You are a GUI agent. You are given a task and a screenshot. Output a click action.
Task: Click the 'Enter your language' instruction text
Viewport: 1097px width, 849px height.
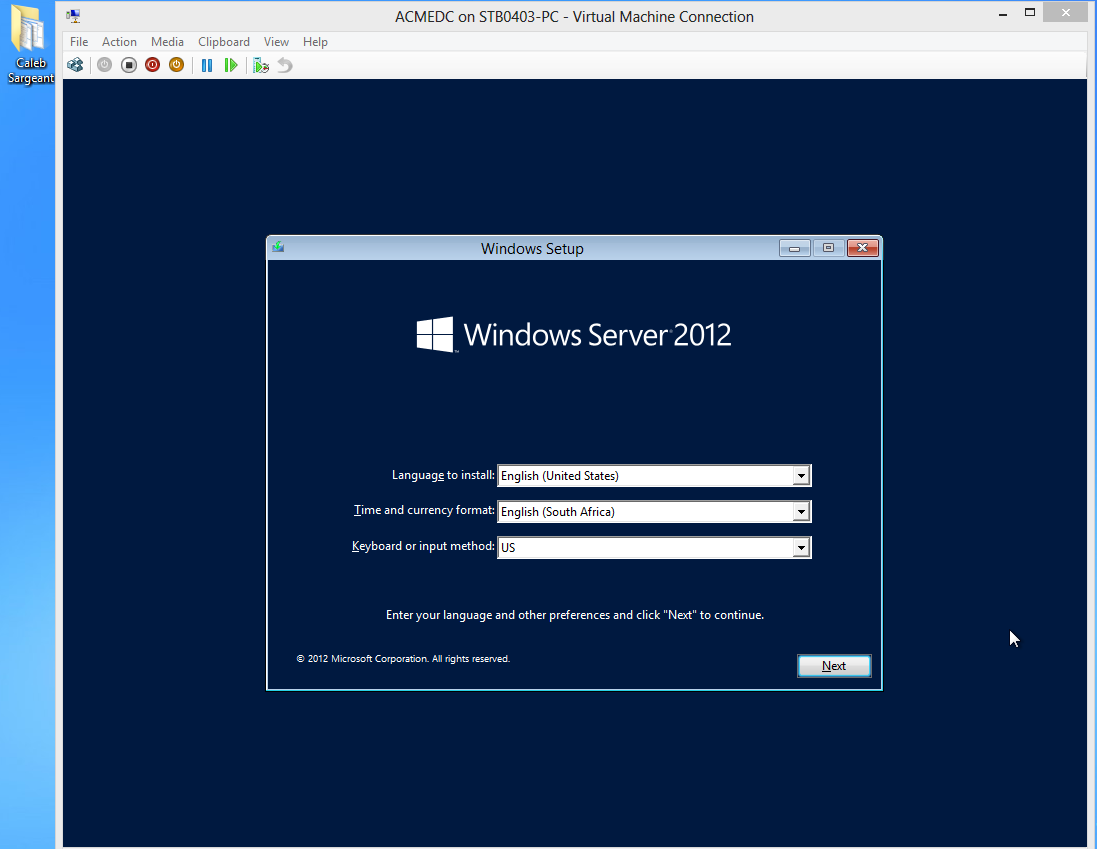(574, 615)
